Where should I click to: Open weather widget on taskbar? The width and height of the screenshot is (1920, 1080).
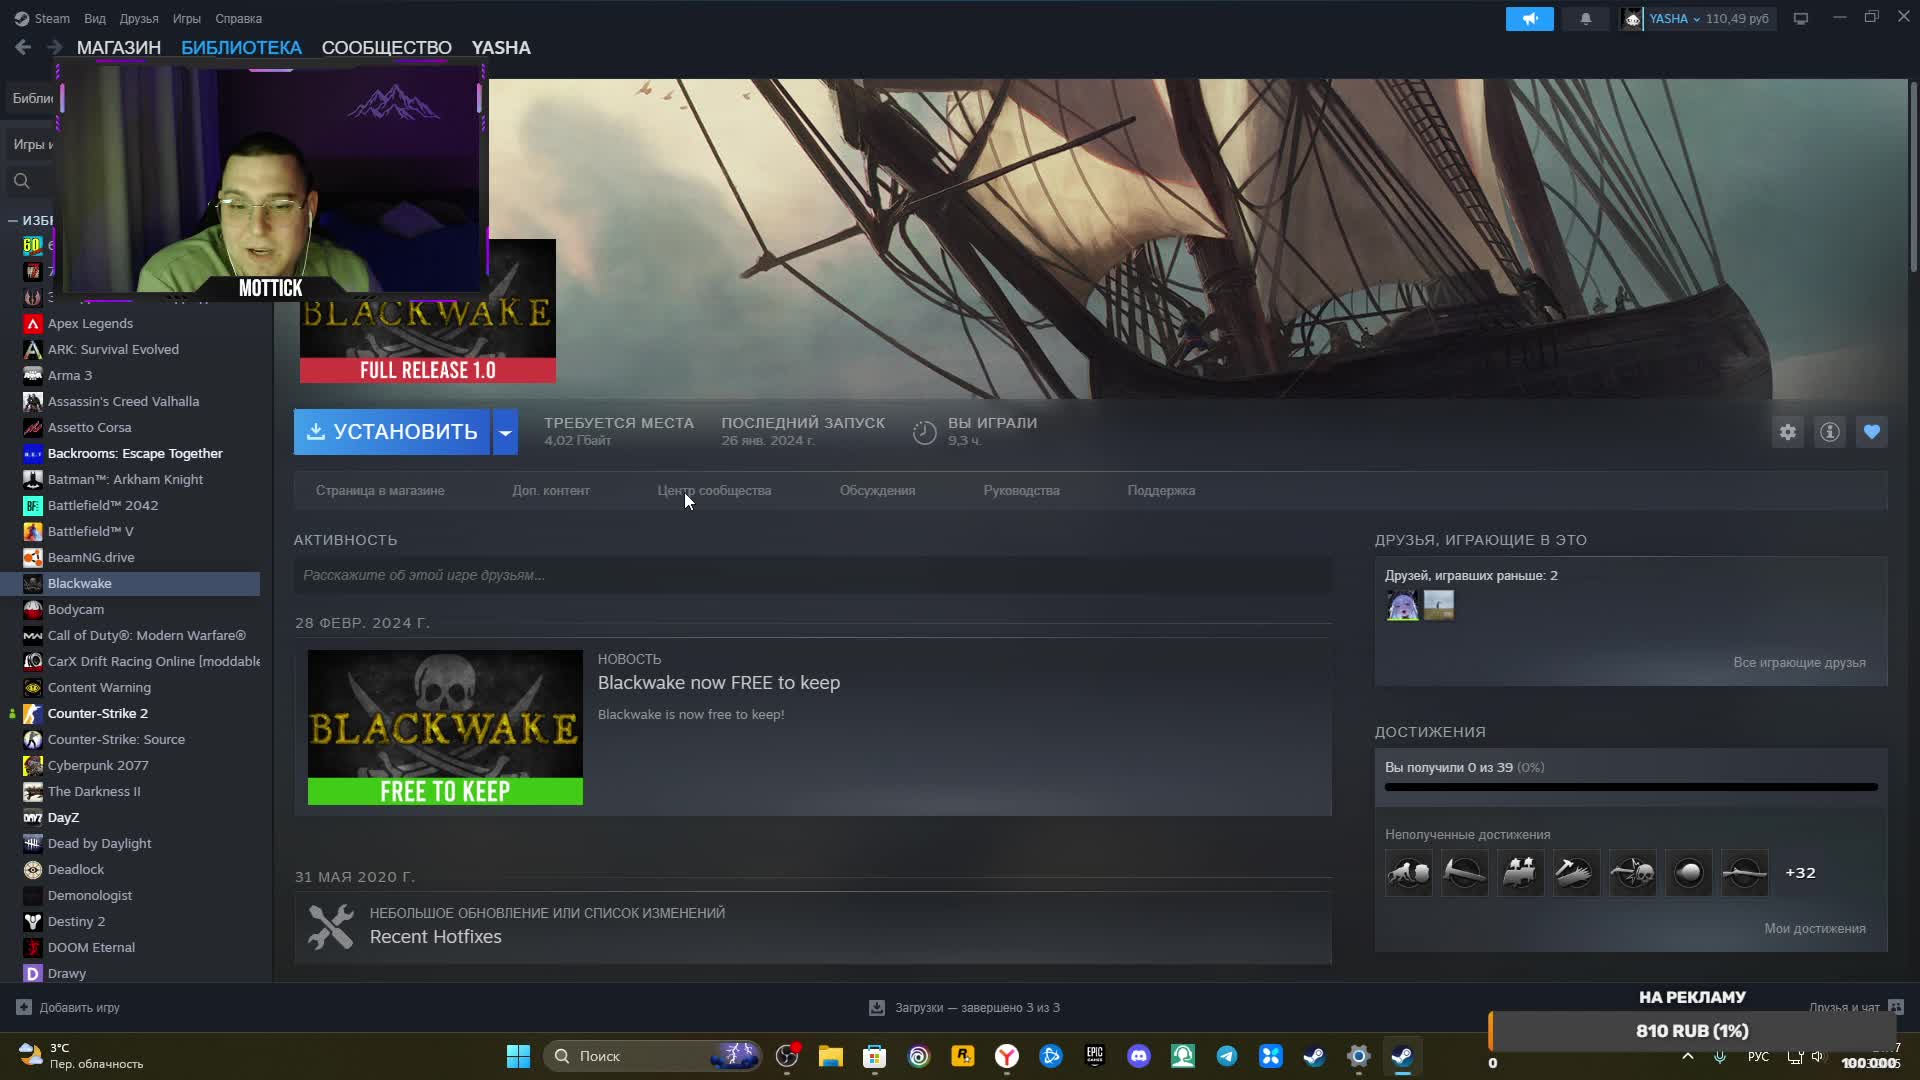coord(80,1056)
